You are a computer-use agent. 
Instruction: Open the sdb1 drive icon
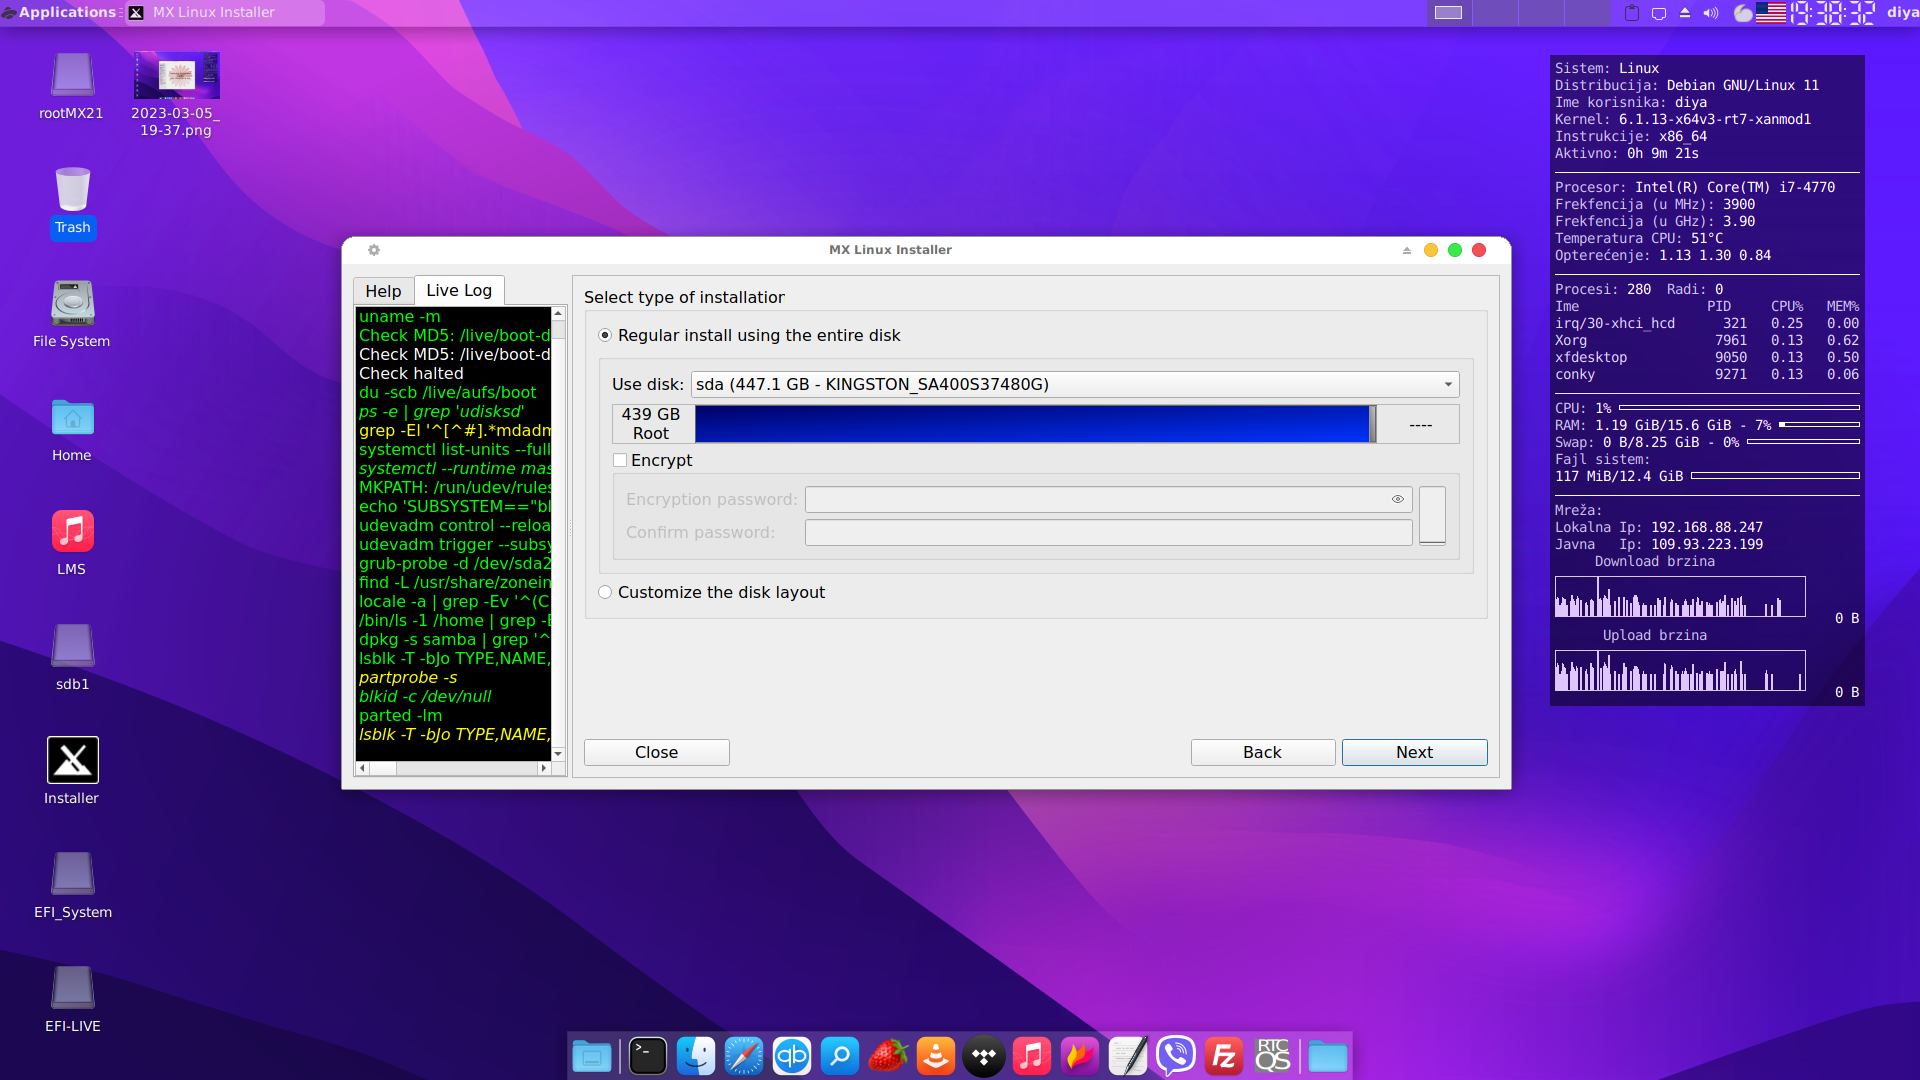72,646
